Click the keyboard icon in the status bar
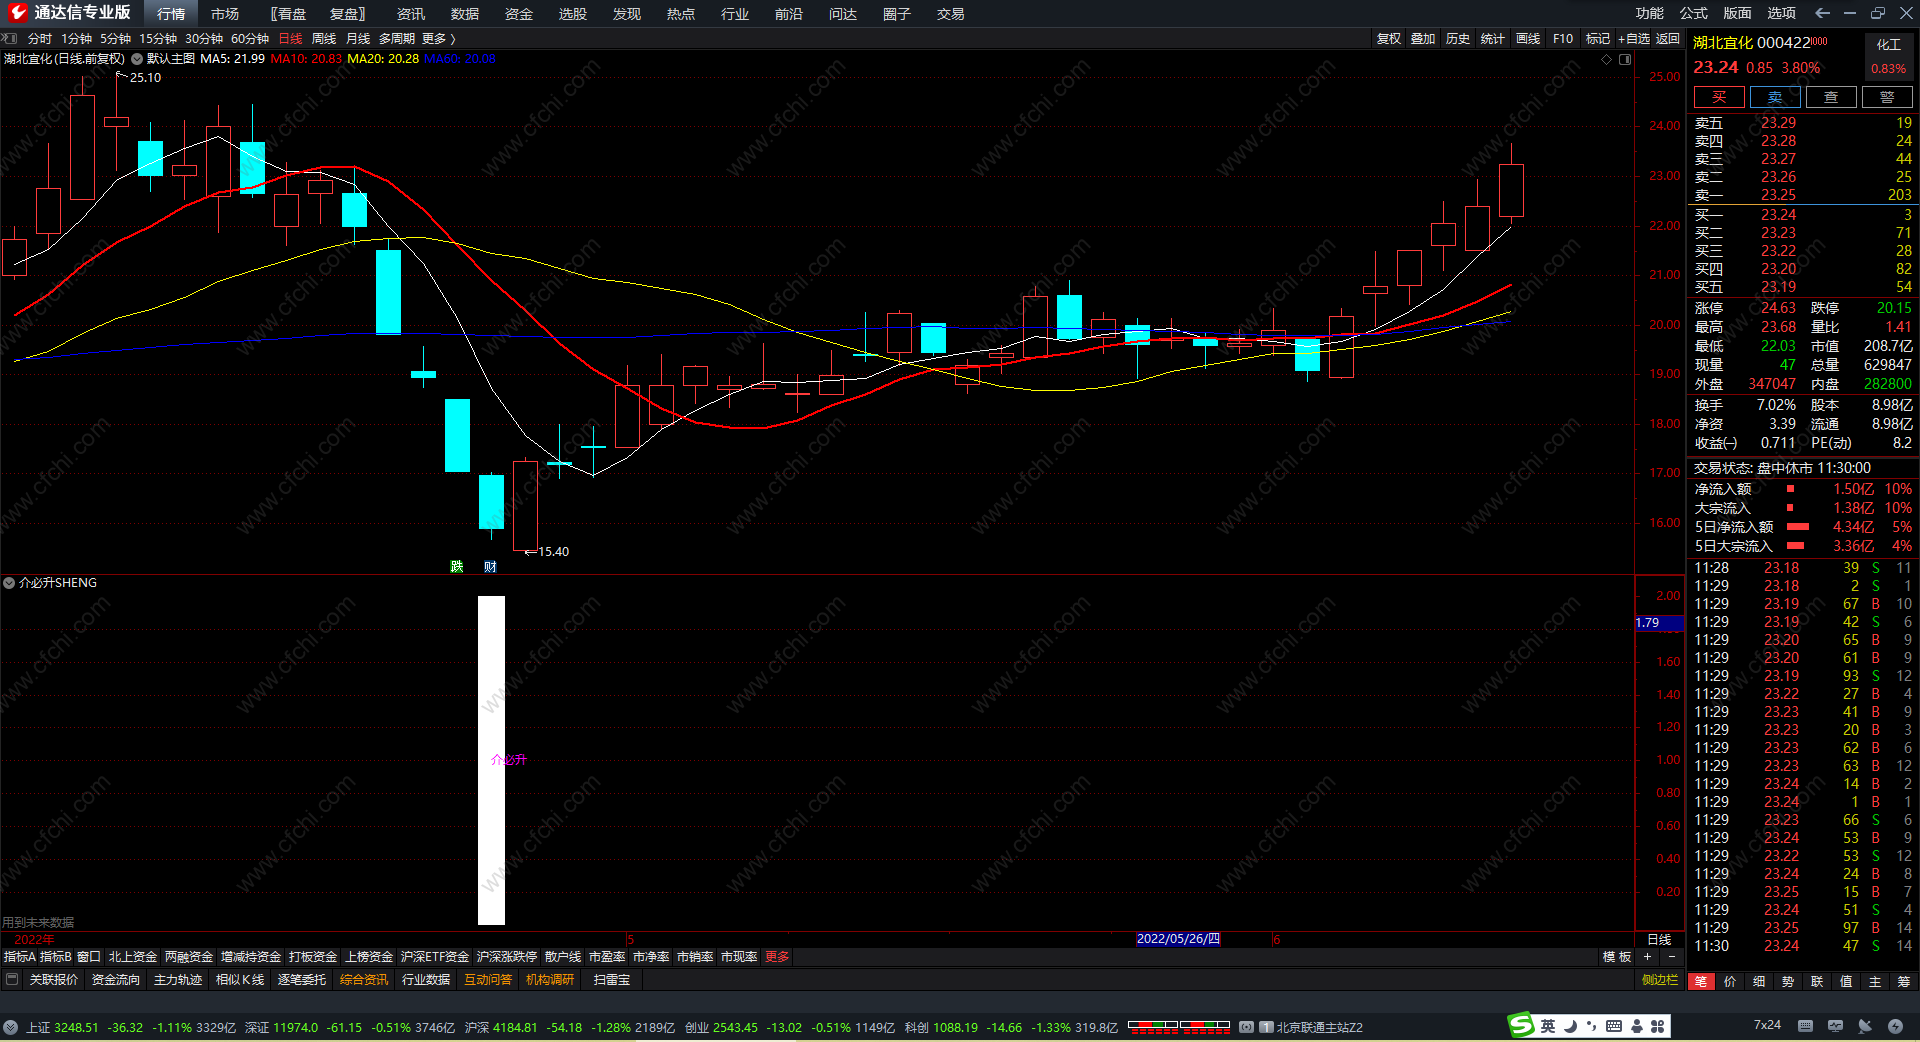The image size is (1920, 1042). [x=1805, y=1026]
